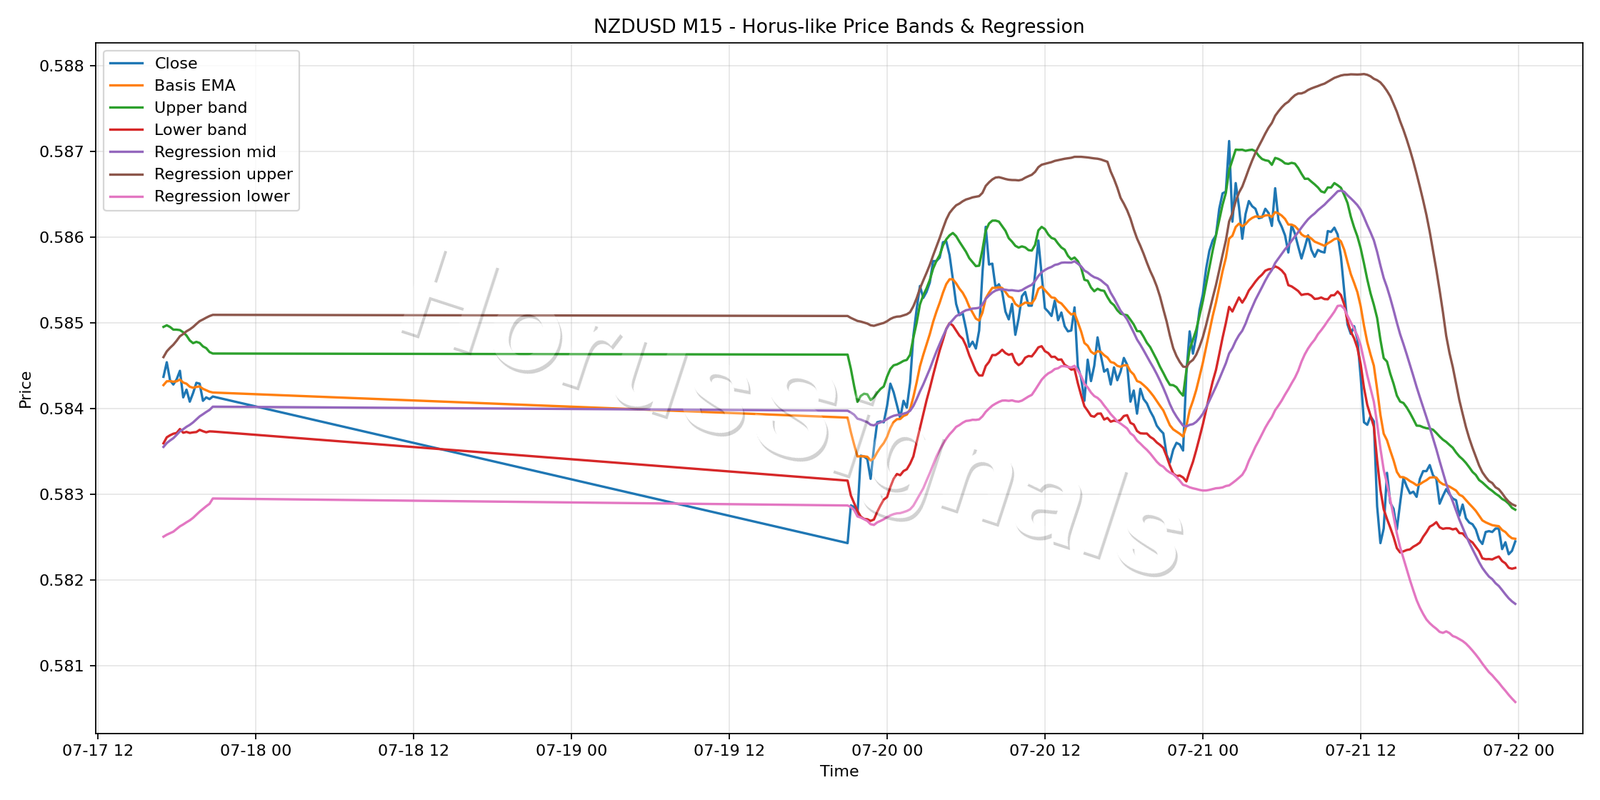The image size is (1600, 800).
Task: Click the y-axis tick label 0.582
Action: point(61,580)
